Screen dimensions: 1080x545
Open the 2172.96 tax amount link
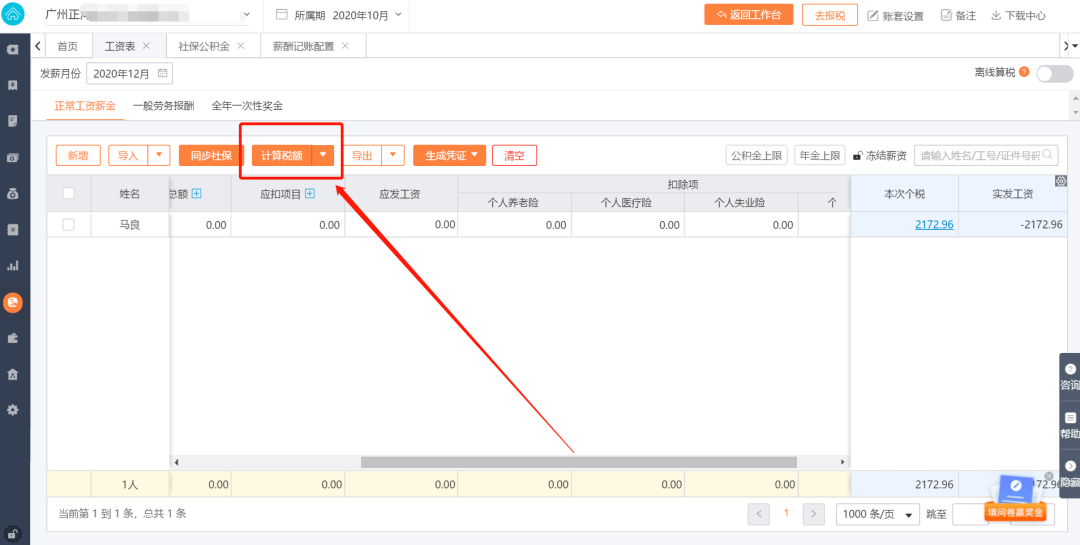pos(934,225)
